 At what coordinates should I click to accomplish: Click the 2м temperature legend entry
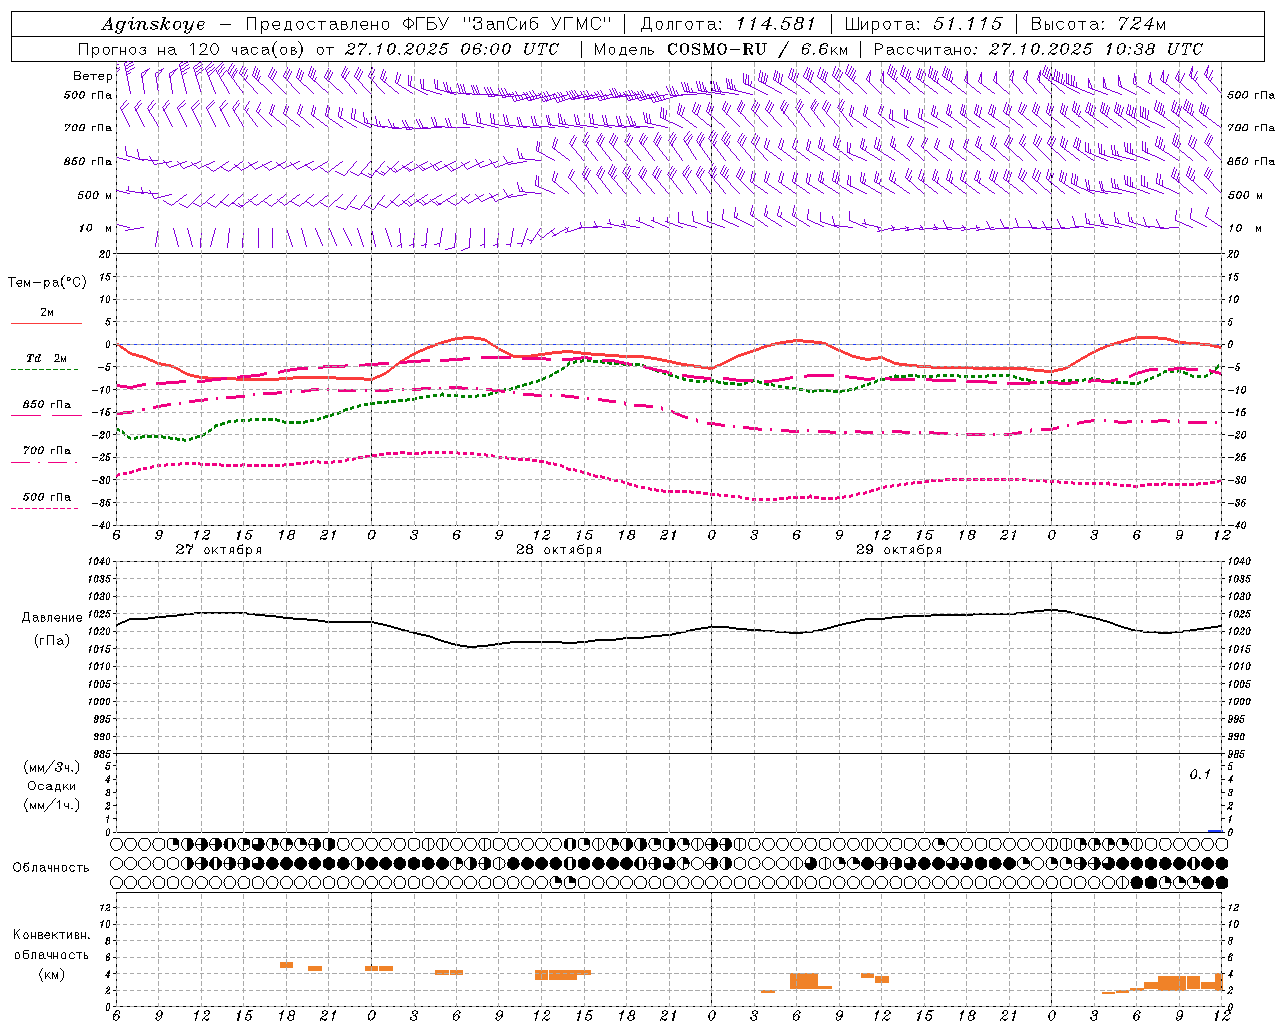pyautogui.click(x=46, y=313)
